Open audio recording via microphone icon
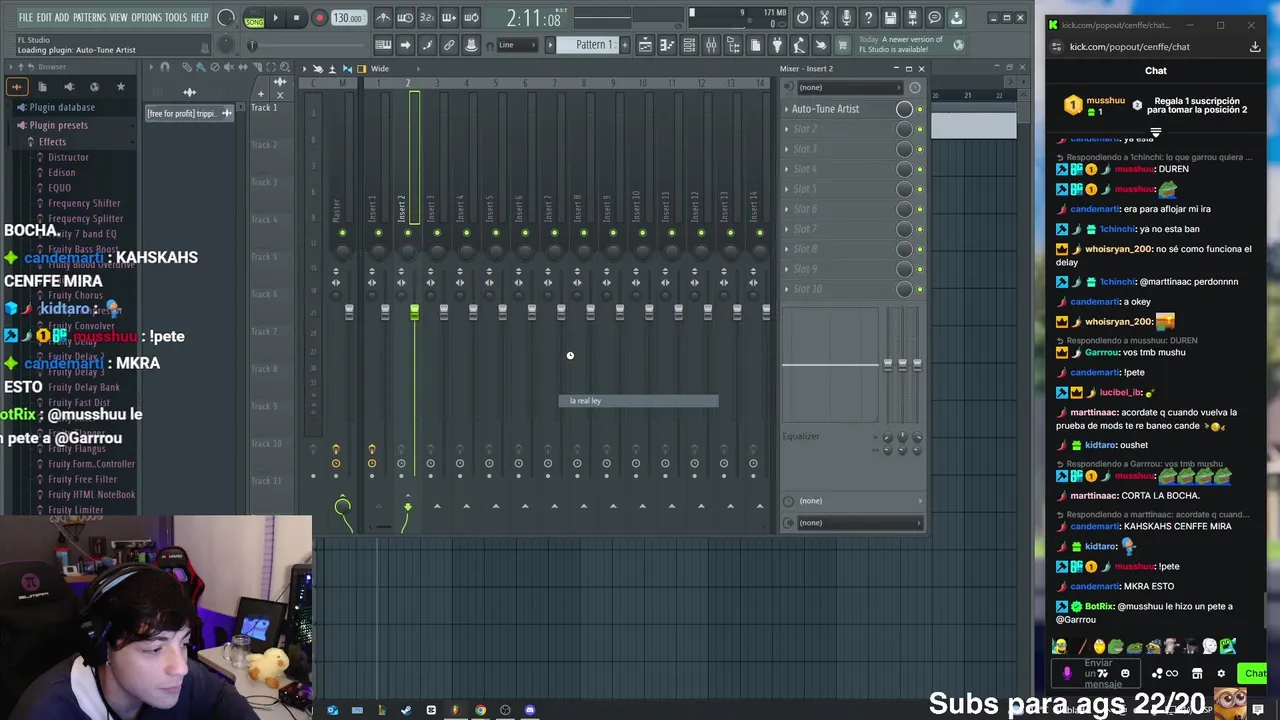 (x=846, y=18)
